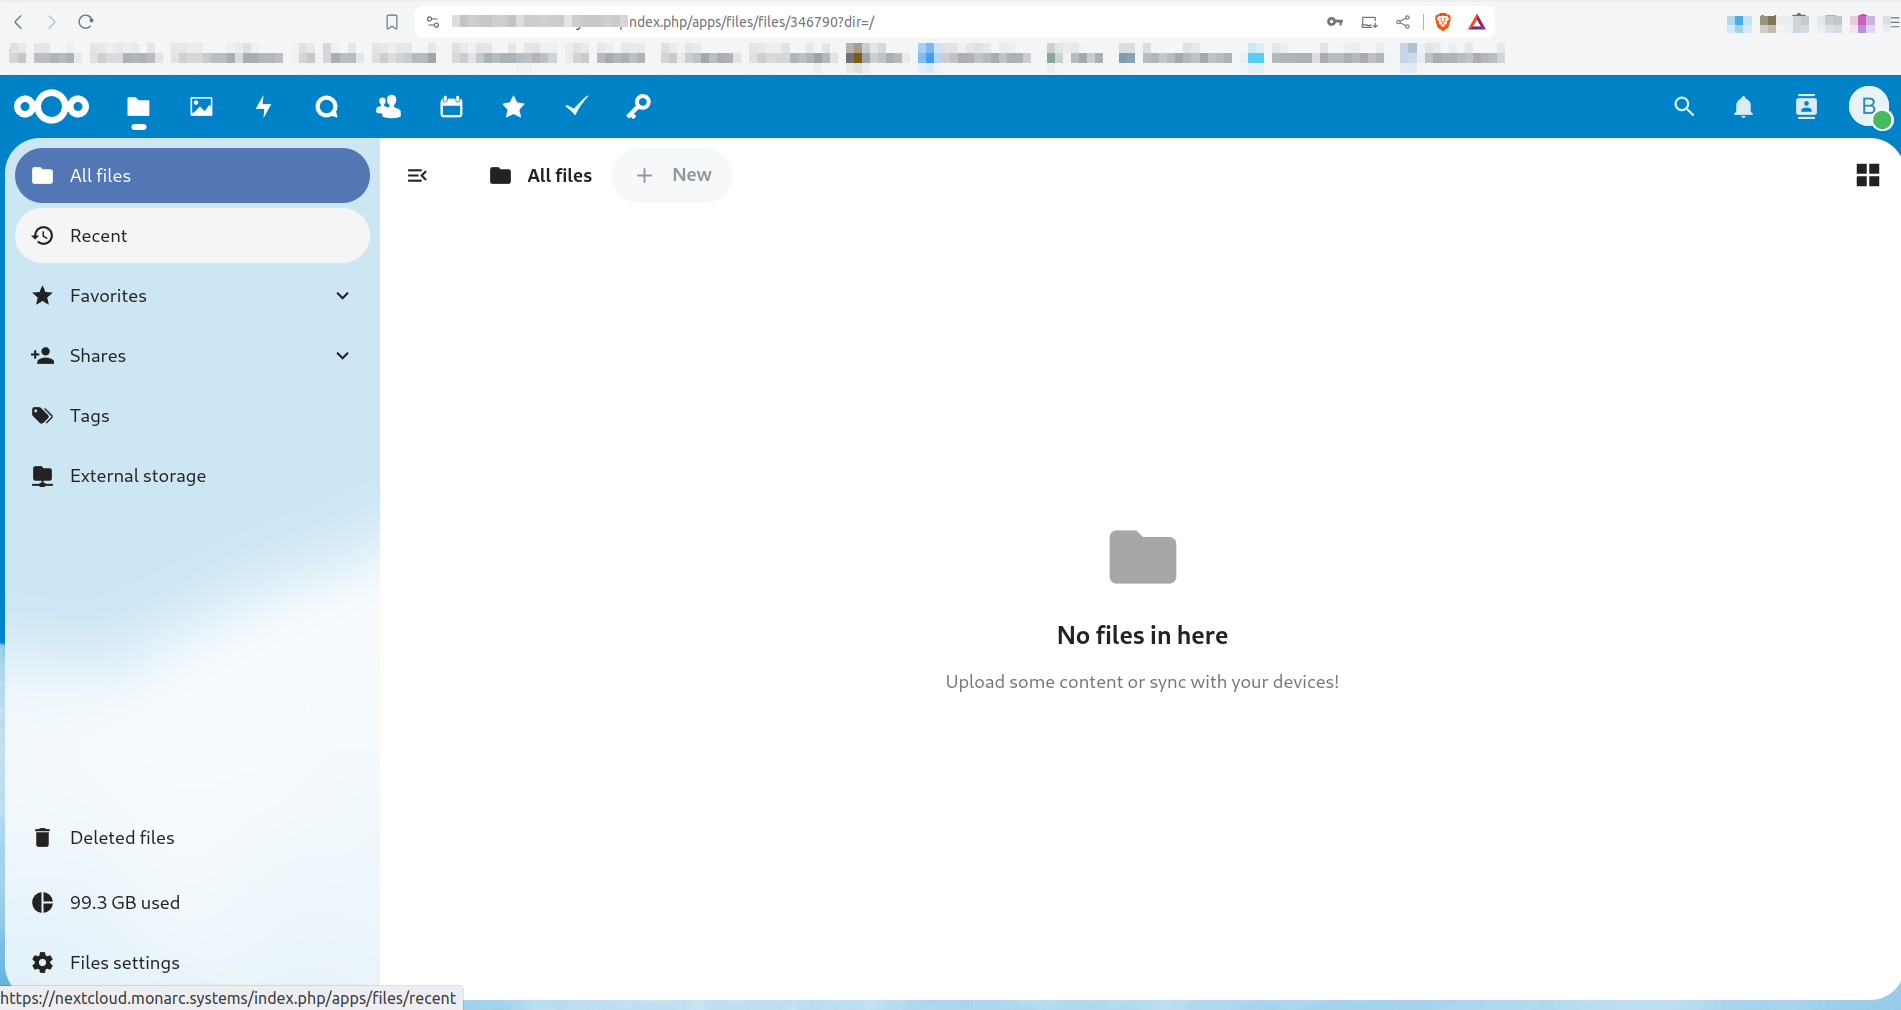Click browser share icon

(1403, 22)
